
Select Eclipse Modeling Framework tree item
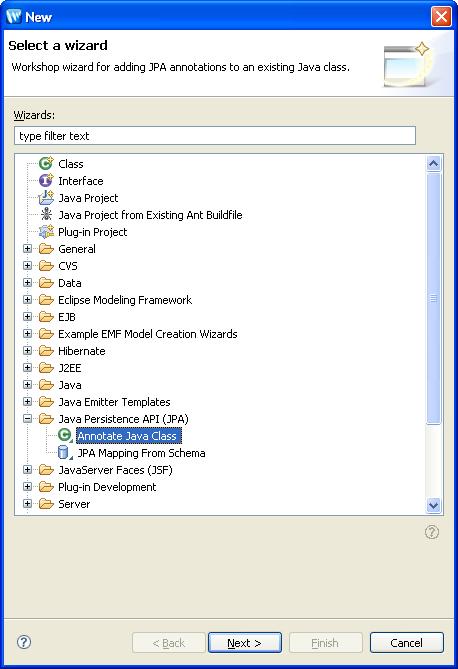[125, 300]
